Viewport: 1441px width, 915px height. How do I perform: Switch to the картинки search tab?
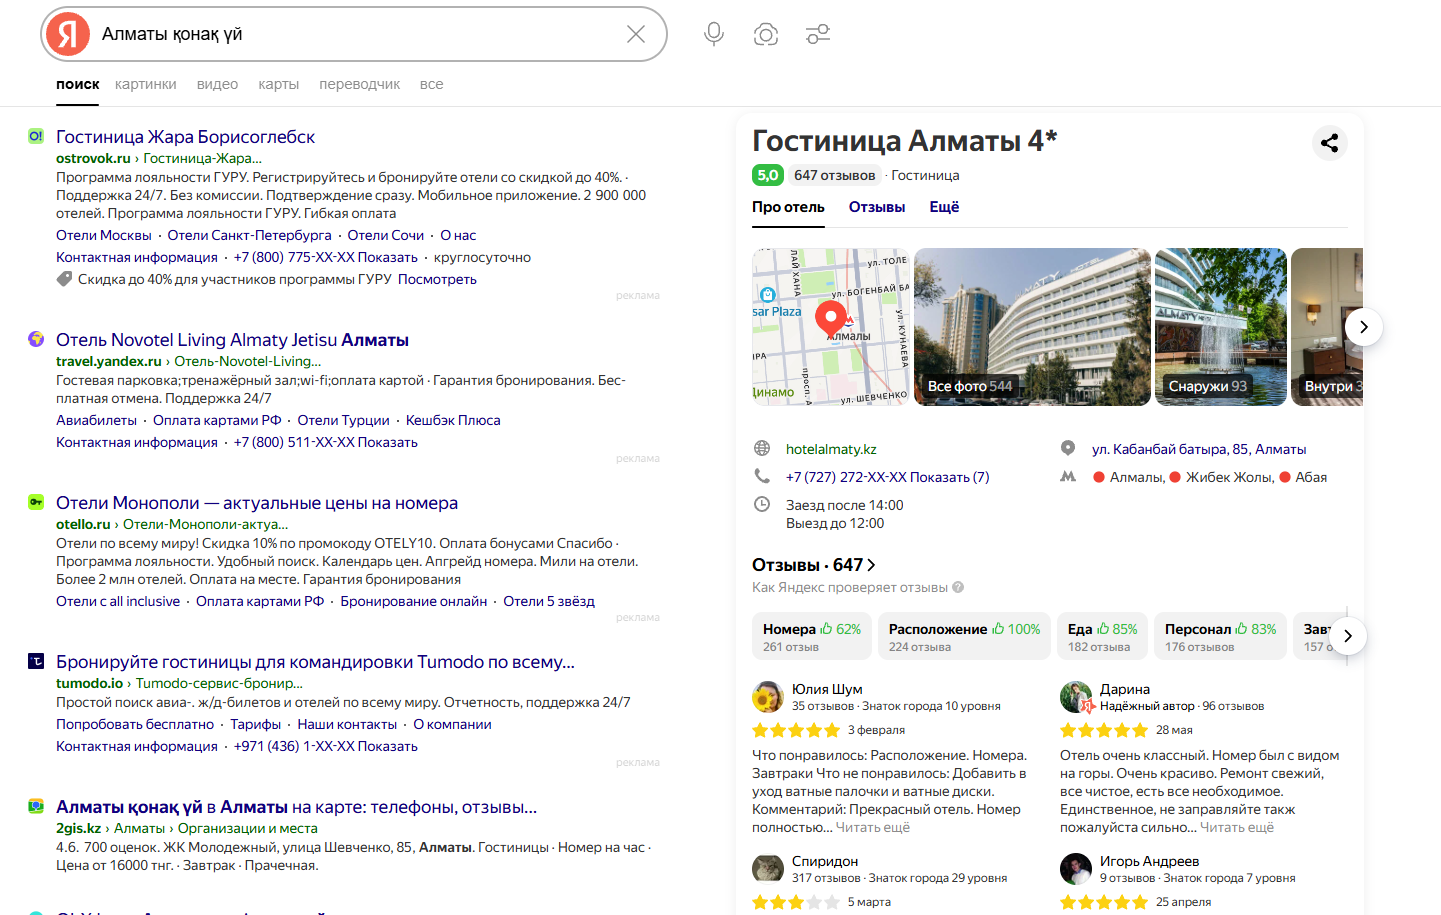[146, 84]
